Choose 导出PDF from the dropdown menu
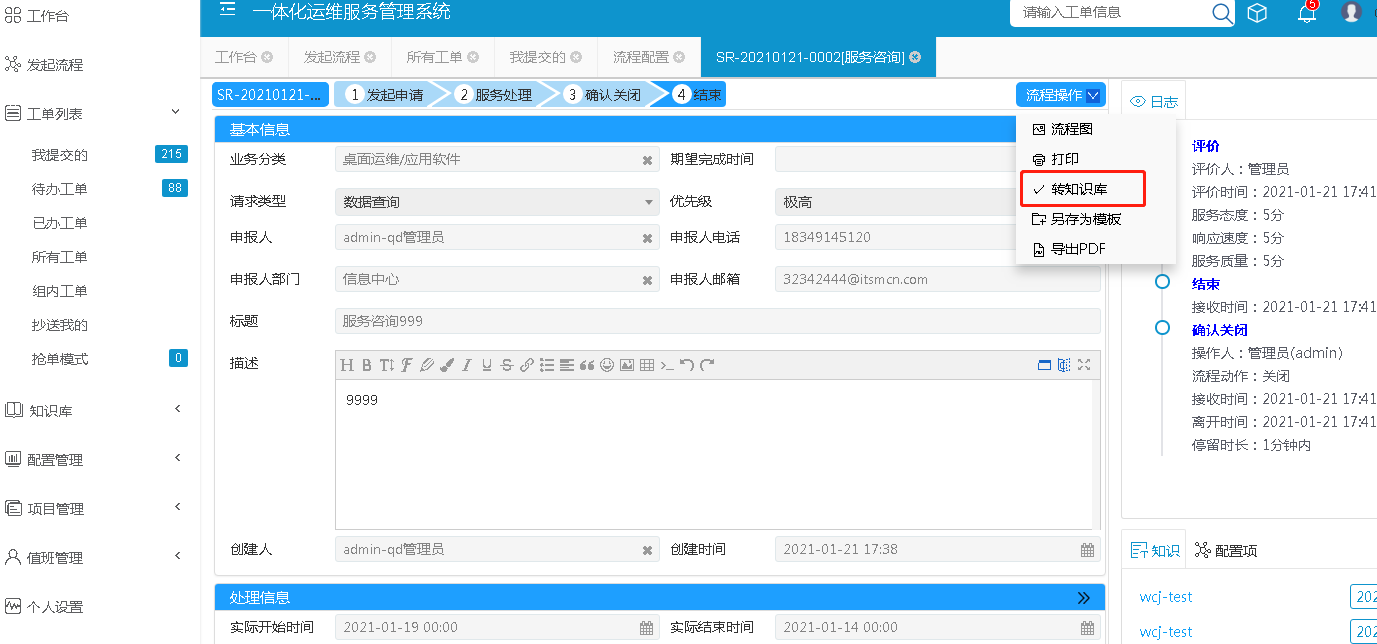Image resolution: width=1377 pixels, height=644 pixels. point(1077,249)
